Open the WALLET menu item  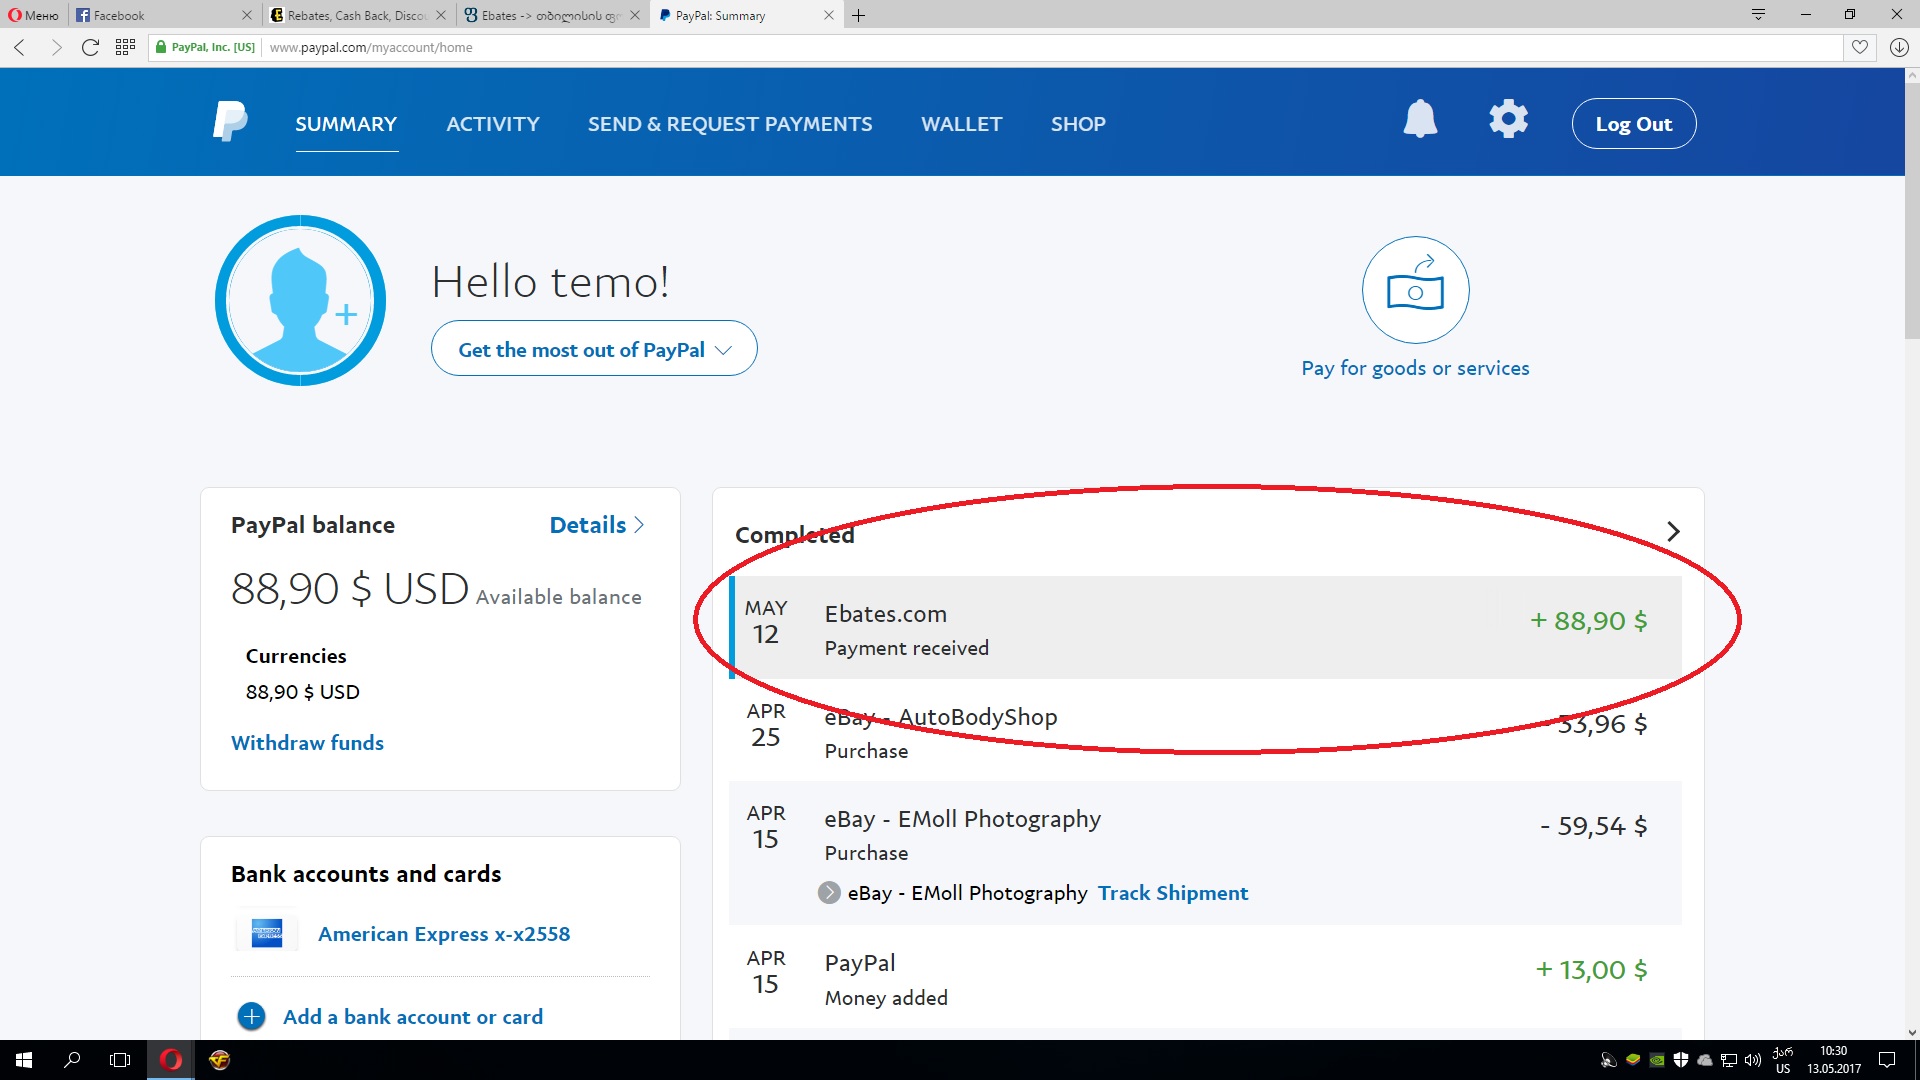960,124
